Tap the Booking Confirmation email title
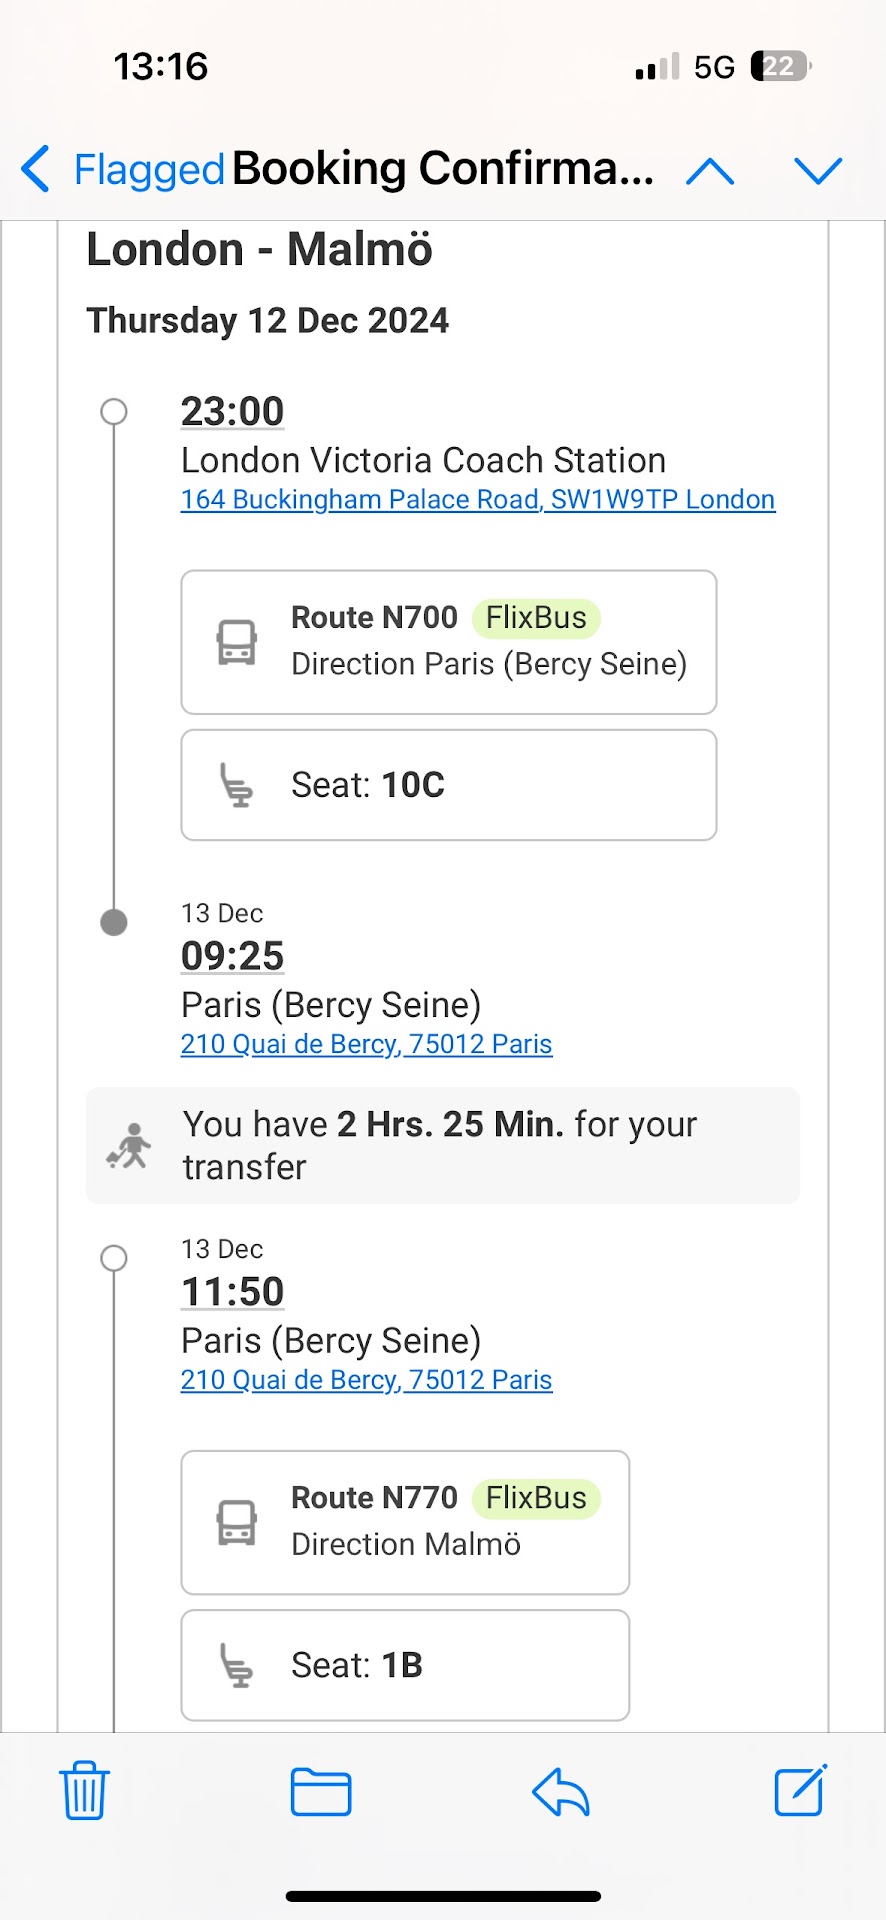Viewport: 886px width, 1920px height. [x=443, y=169]
